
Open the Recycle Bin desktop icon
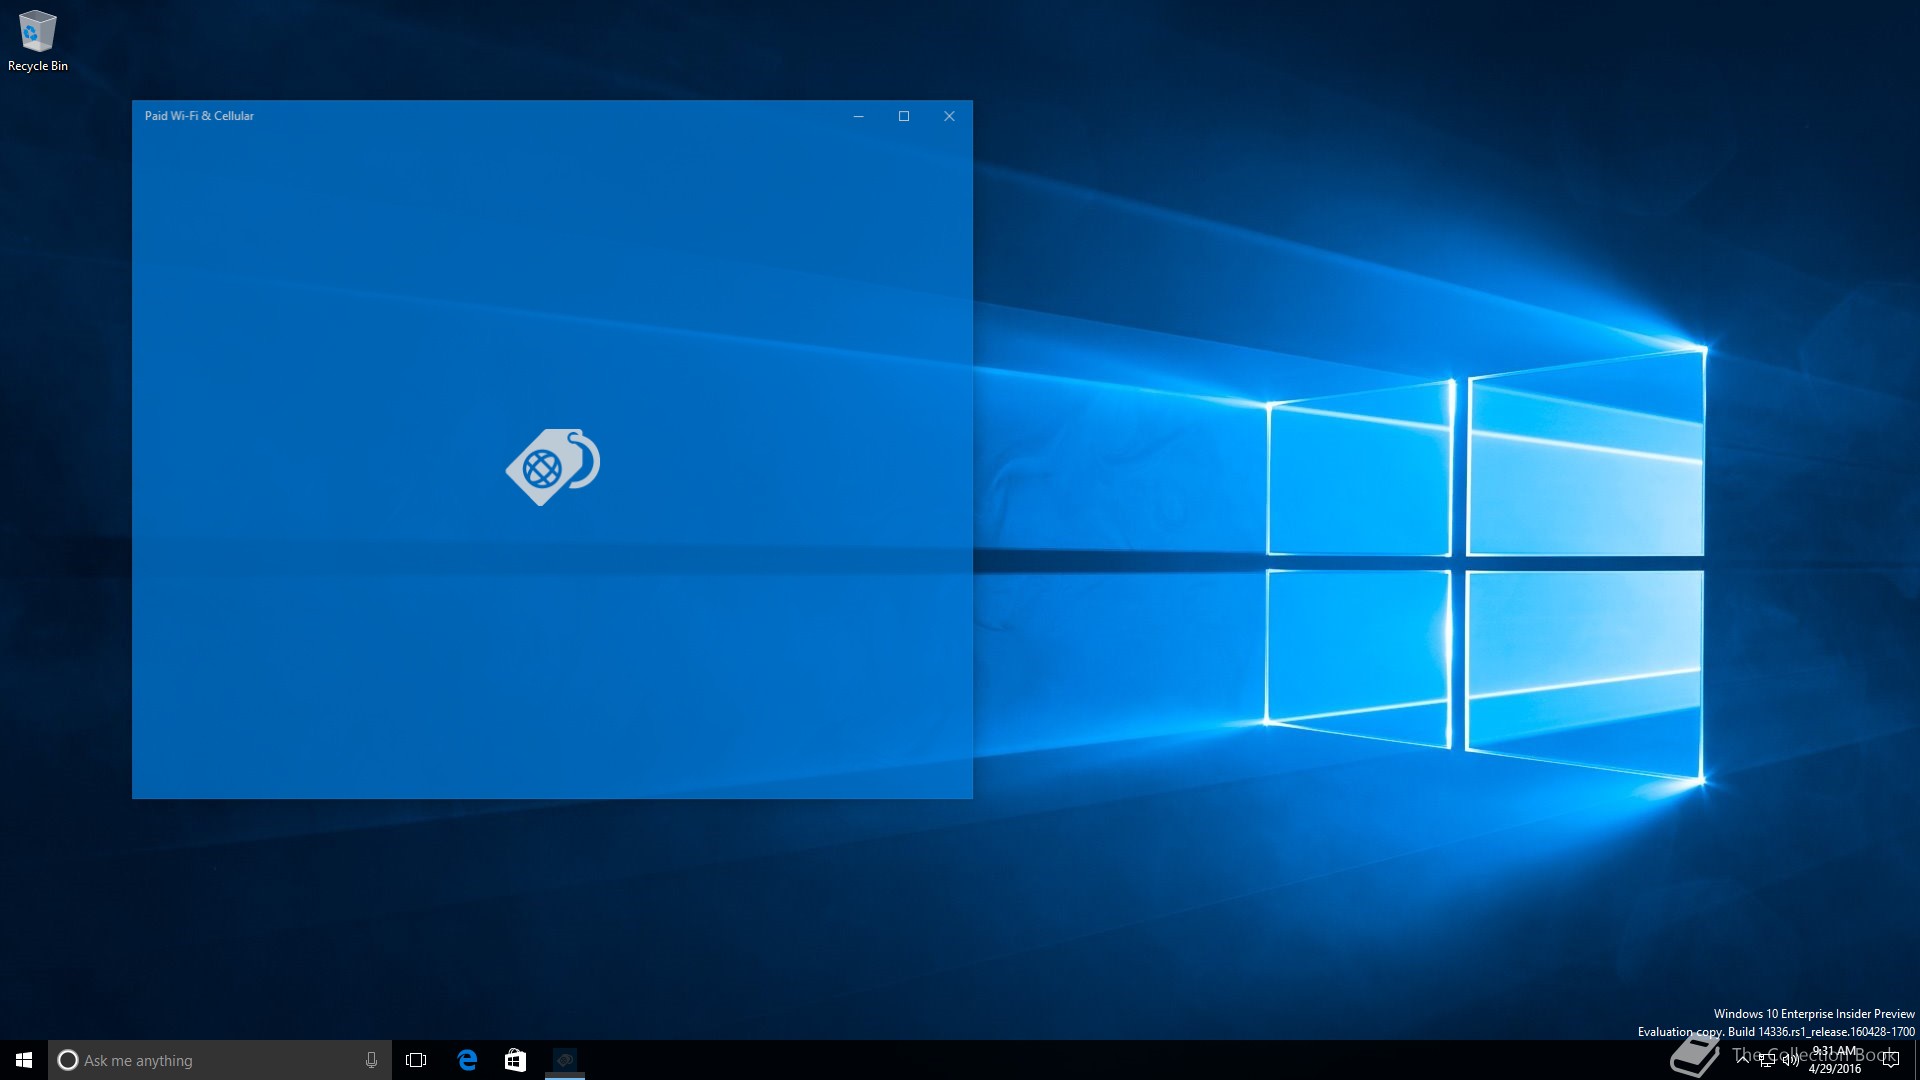point(37,41)
